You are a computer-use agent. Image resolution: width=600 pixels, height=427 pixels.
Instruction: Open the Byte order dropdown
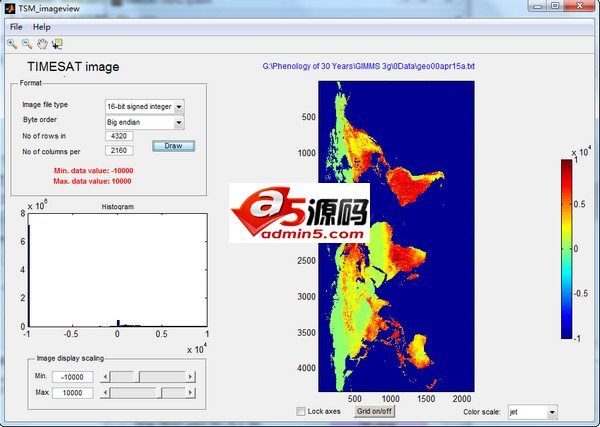point(179,122)
